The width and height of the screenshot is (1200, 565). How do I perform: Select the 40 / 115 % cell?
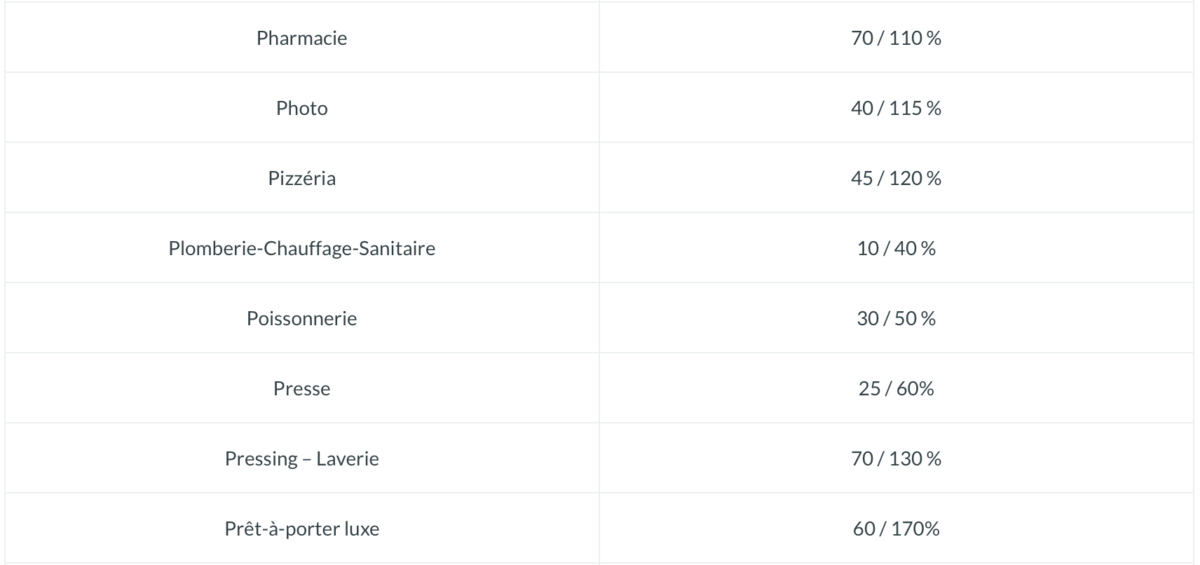[896, 108]
